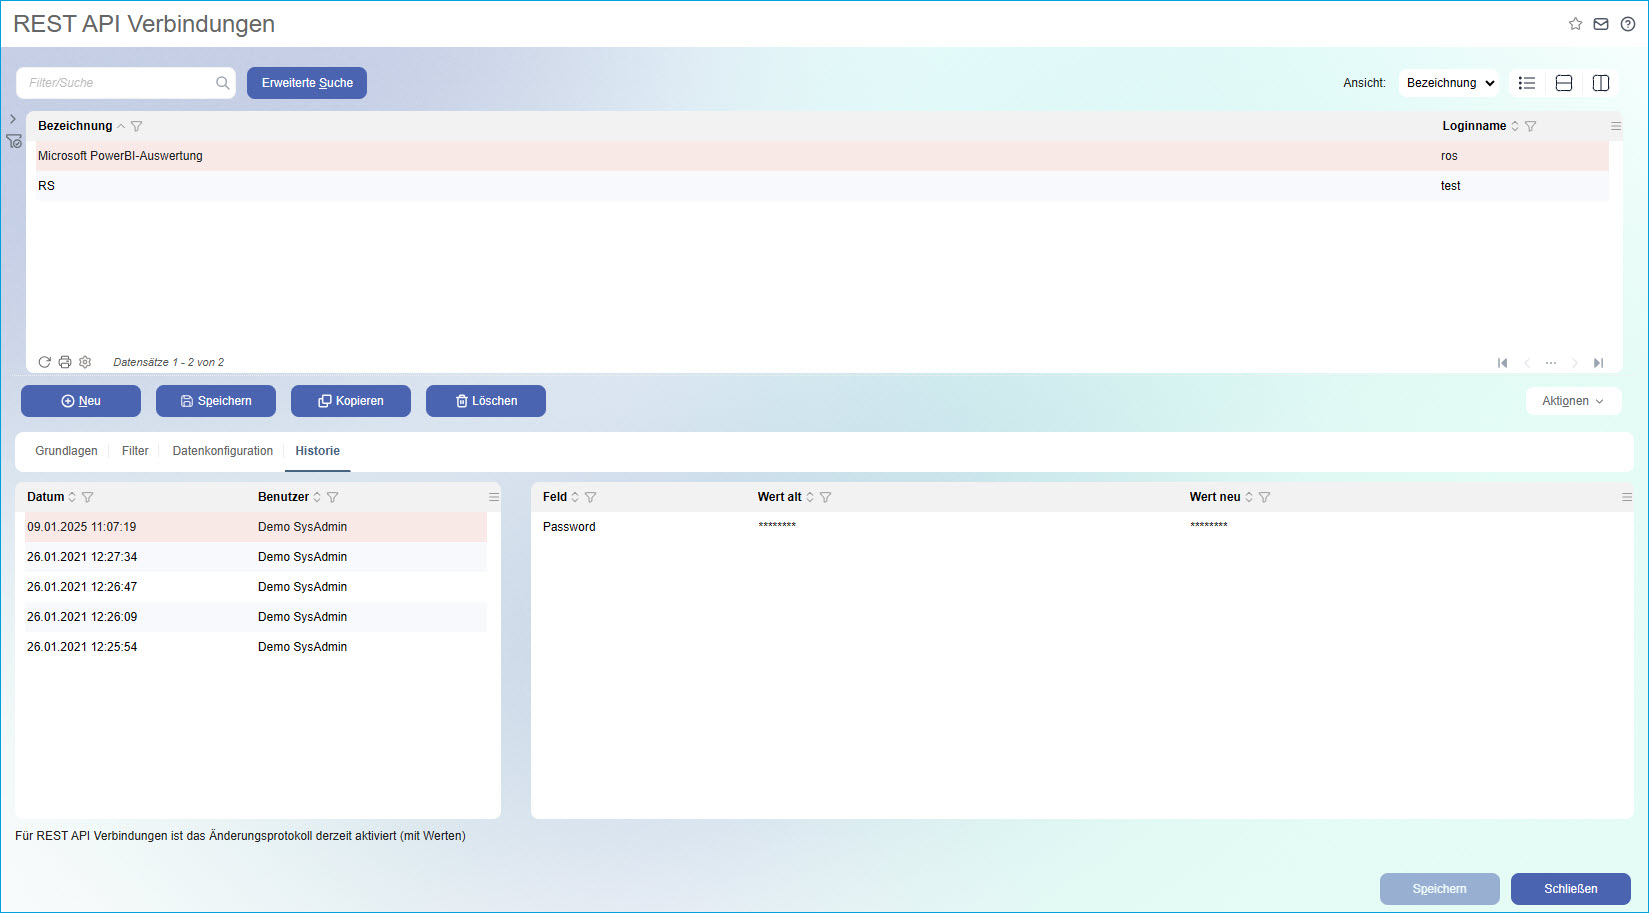Switch to horizontal split layout icon
Image resolution: width=1649 pixels, height=913 pixels.
1564,83
